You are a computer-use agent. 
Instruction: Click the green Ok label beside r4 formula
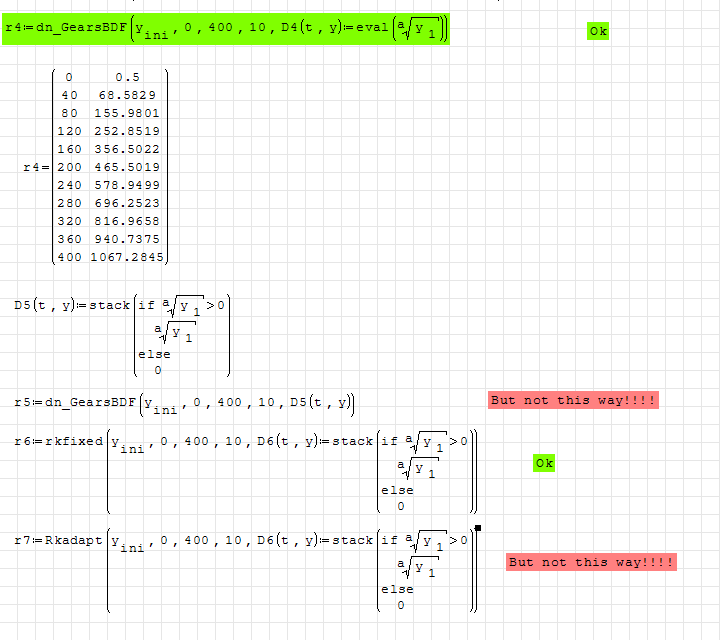[x=598, y=31]
